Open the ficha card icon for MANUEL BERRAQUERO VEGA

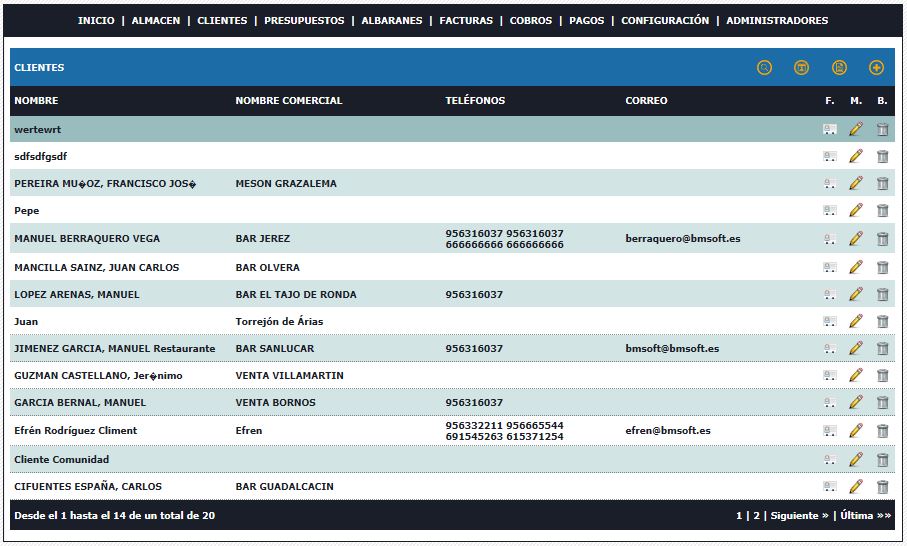pos(829,239)
